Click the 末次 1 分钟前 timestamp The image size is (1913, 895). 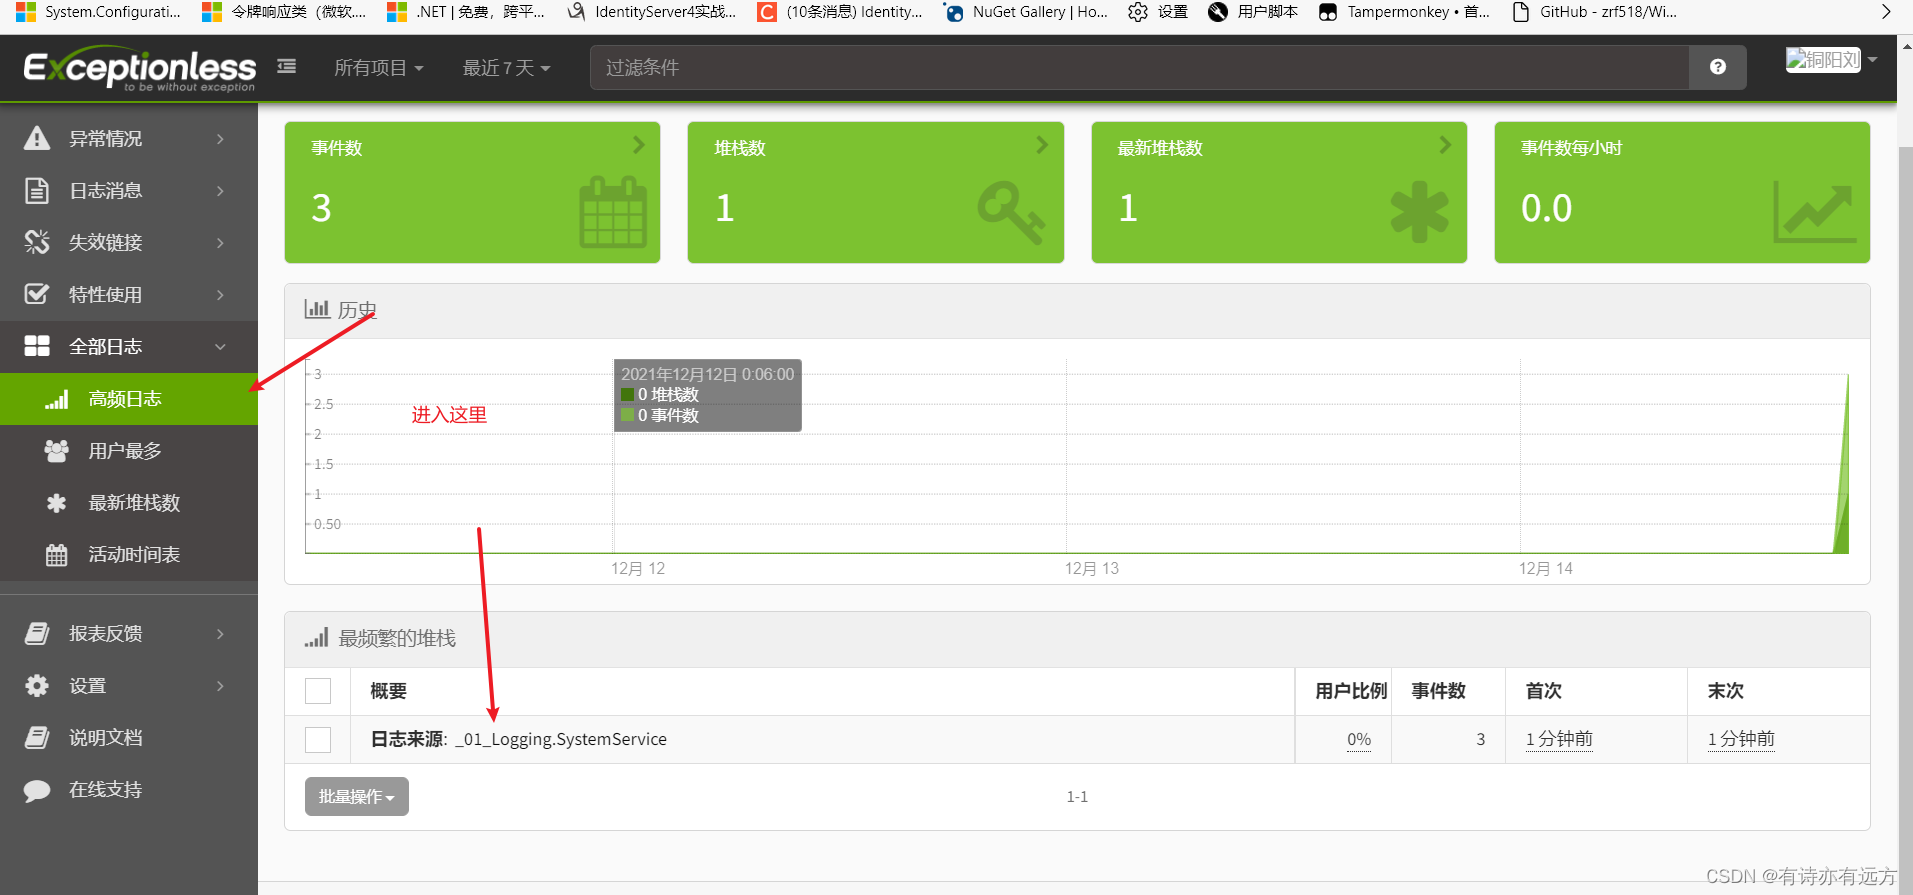tap(1741, 739)
